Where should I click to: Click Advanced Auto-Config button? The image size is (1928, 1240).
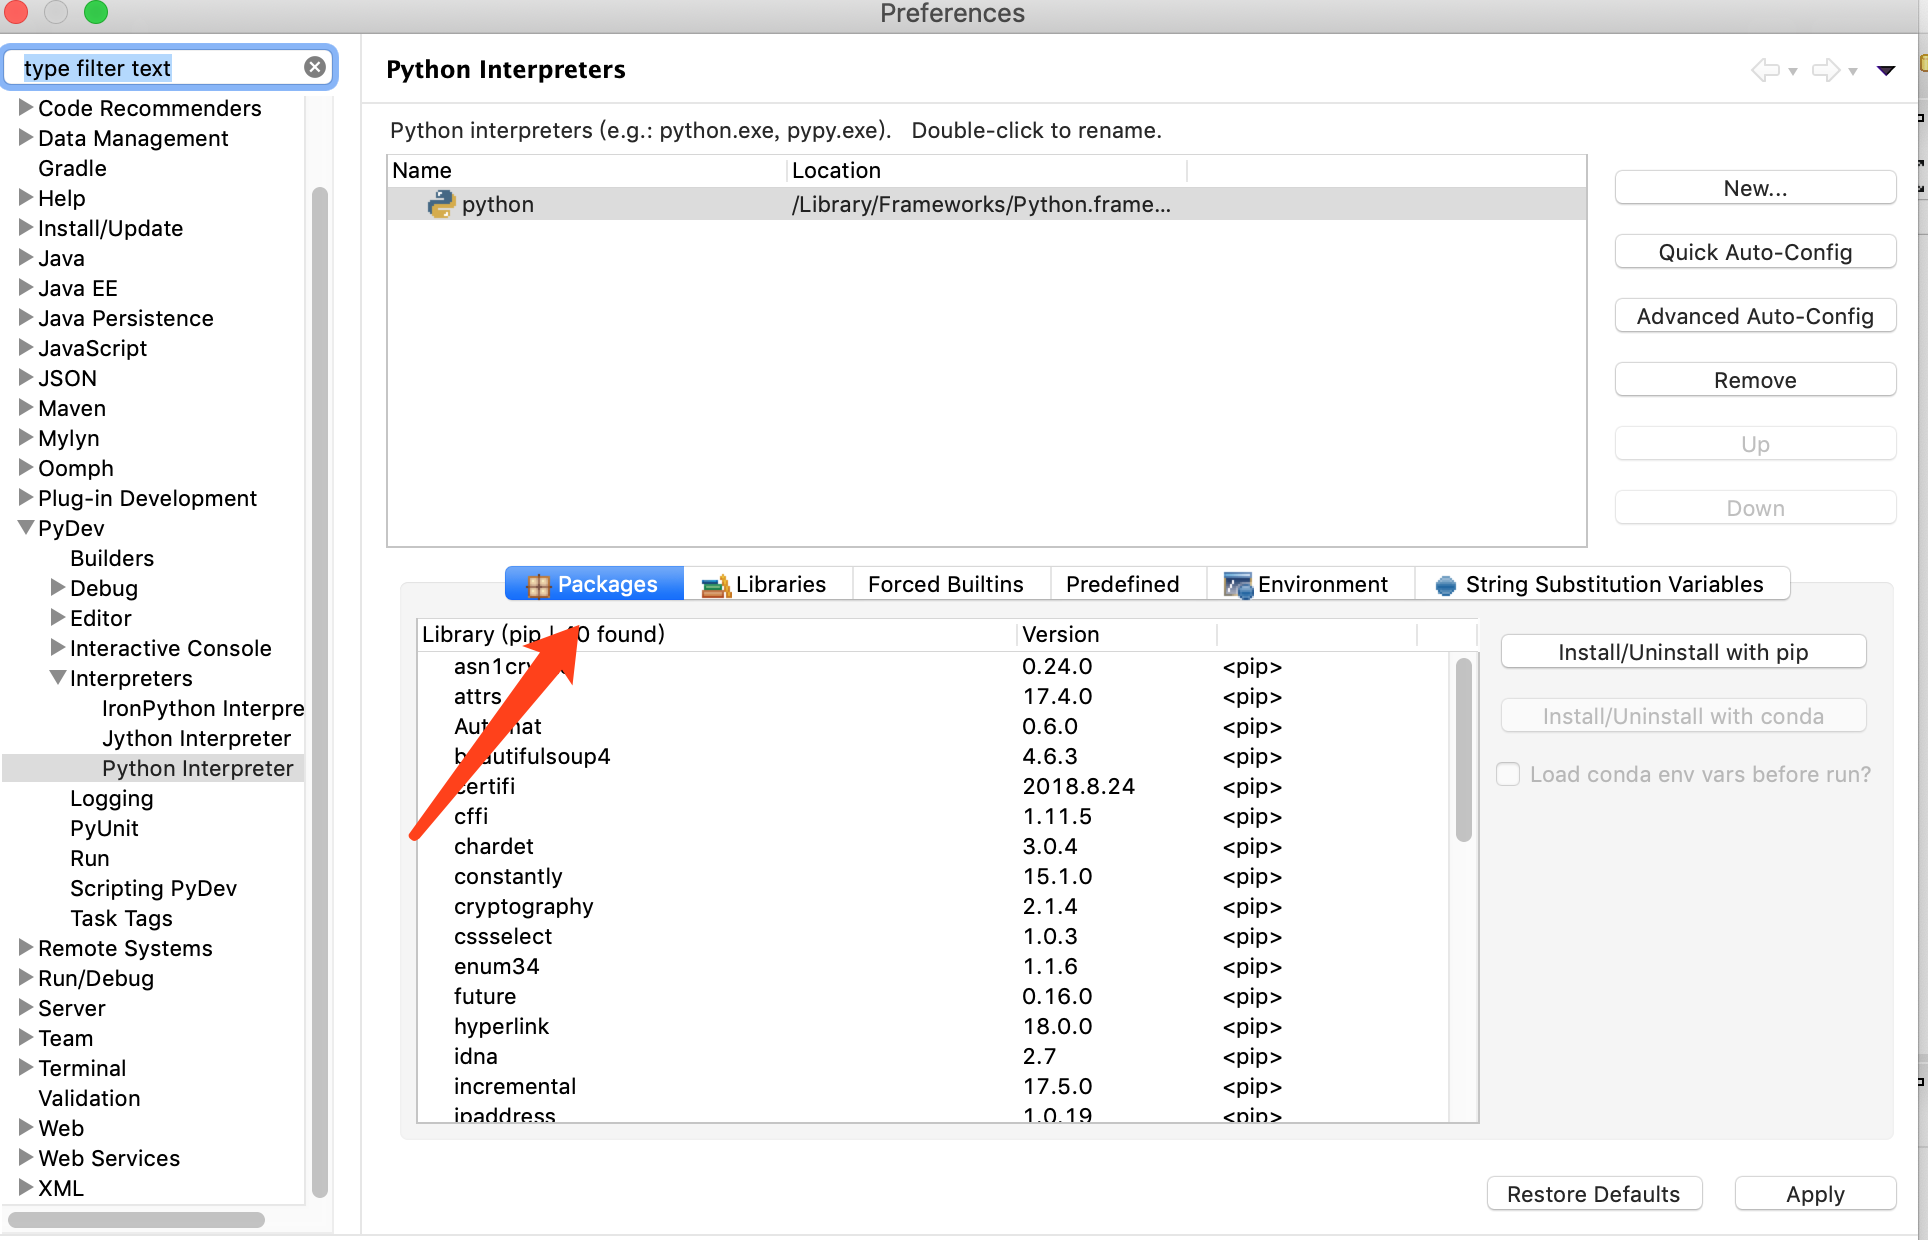click(x=1755, y=316)
